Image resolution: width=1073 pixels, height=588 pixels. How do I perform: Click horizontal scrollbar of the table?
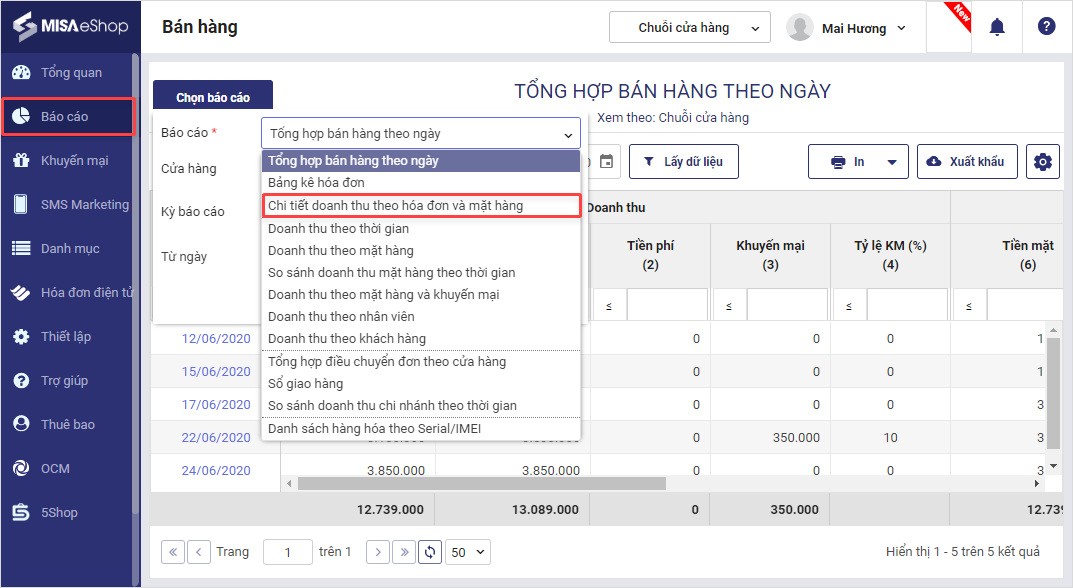[x=482, y=483]
